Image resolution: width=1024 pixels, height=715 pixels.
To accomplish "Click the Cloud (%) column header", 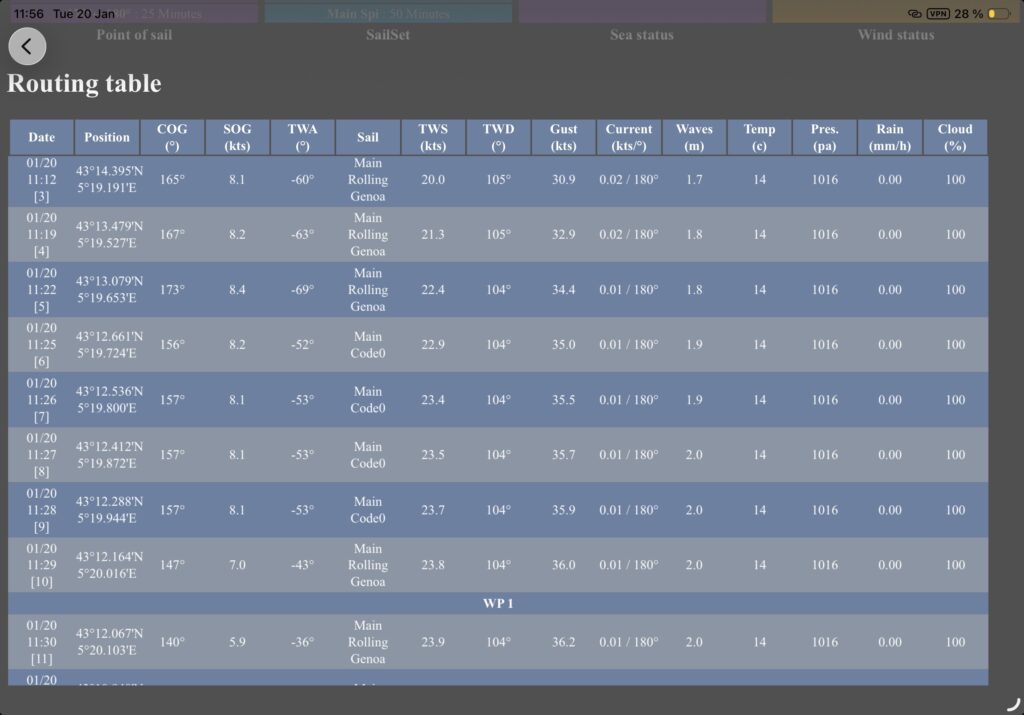I will click(x=955, y=136).
